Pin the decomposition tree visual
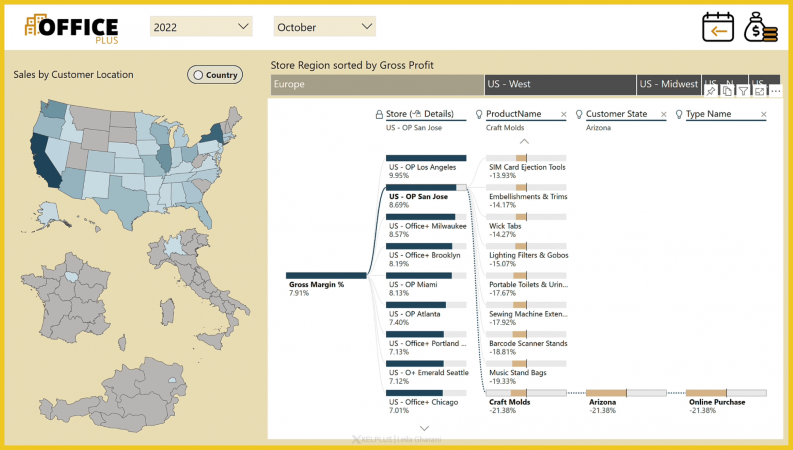 [x=711, y=90]
